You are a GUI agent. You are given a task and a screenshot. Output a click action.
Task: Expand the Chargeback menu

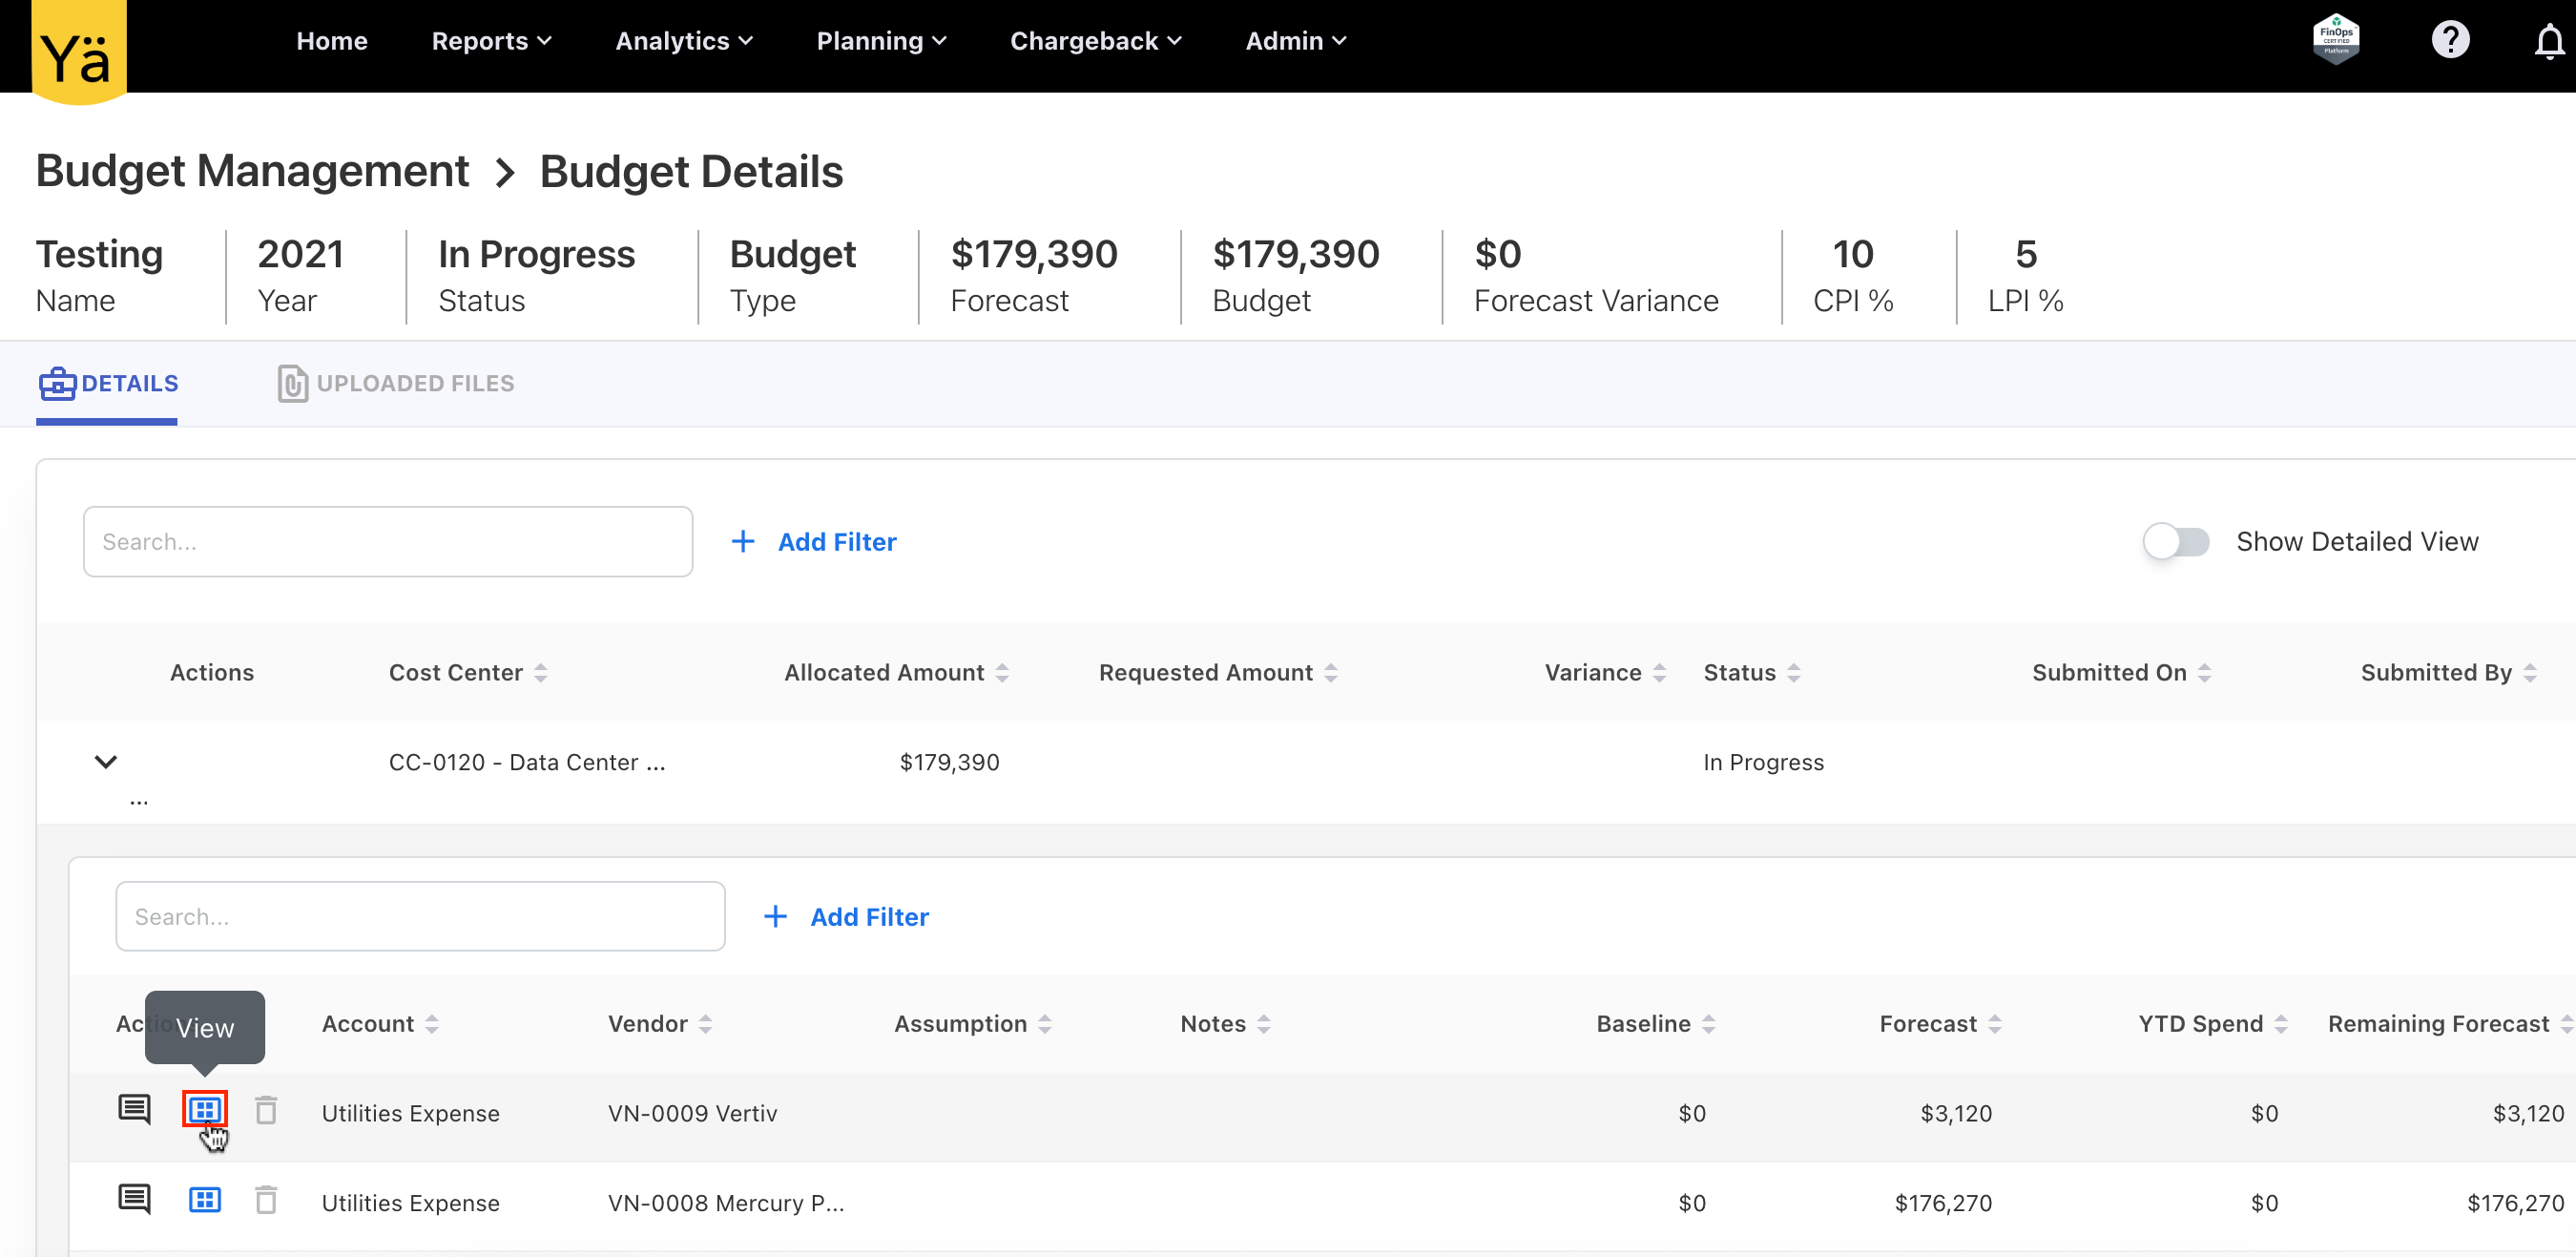coord(1095,41)
